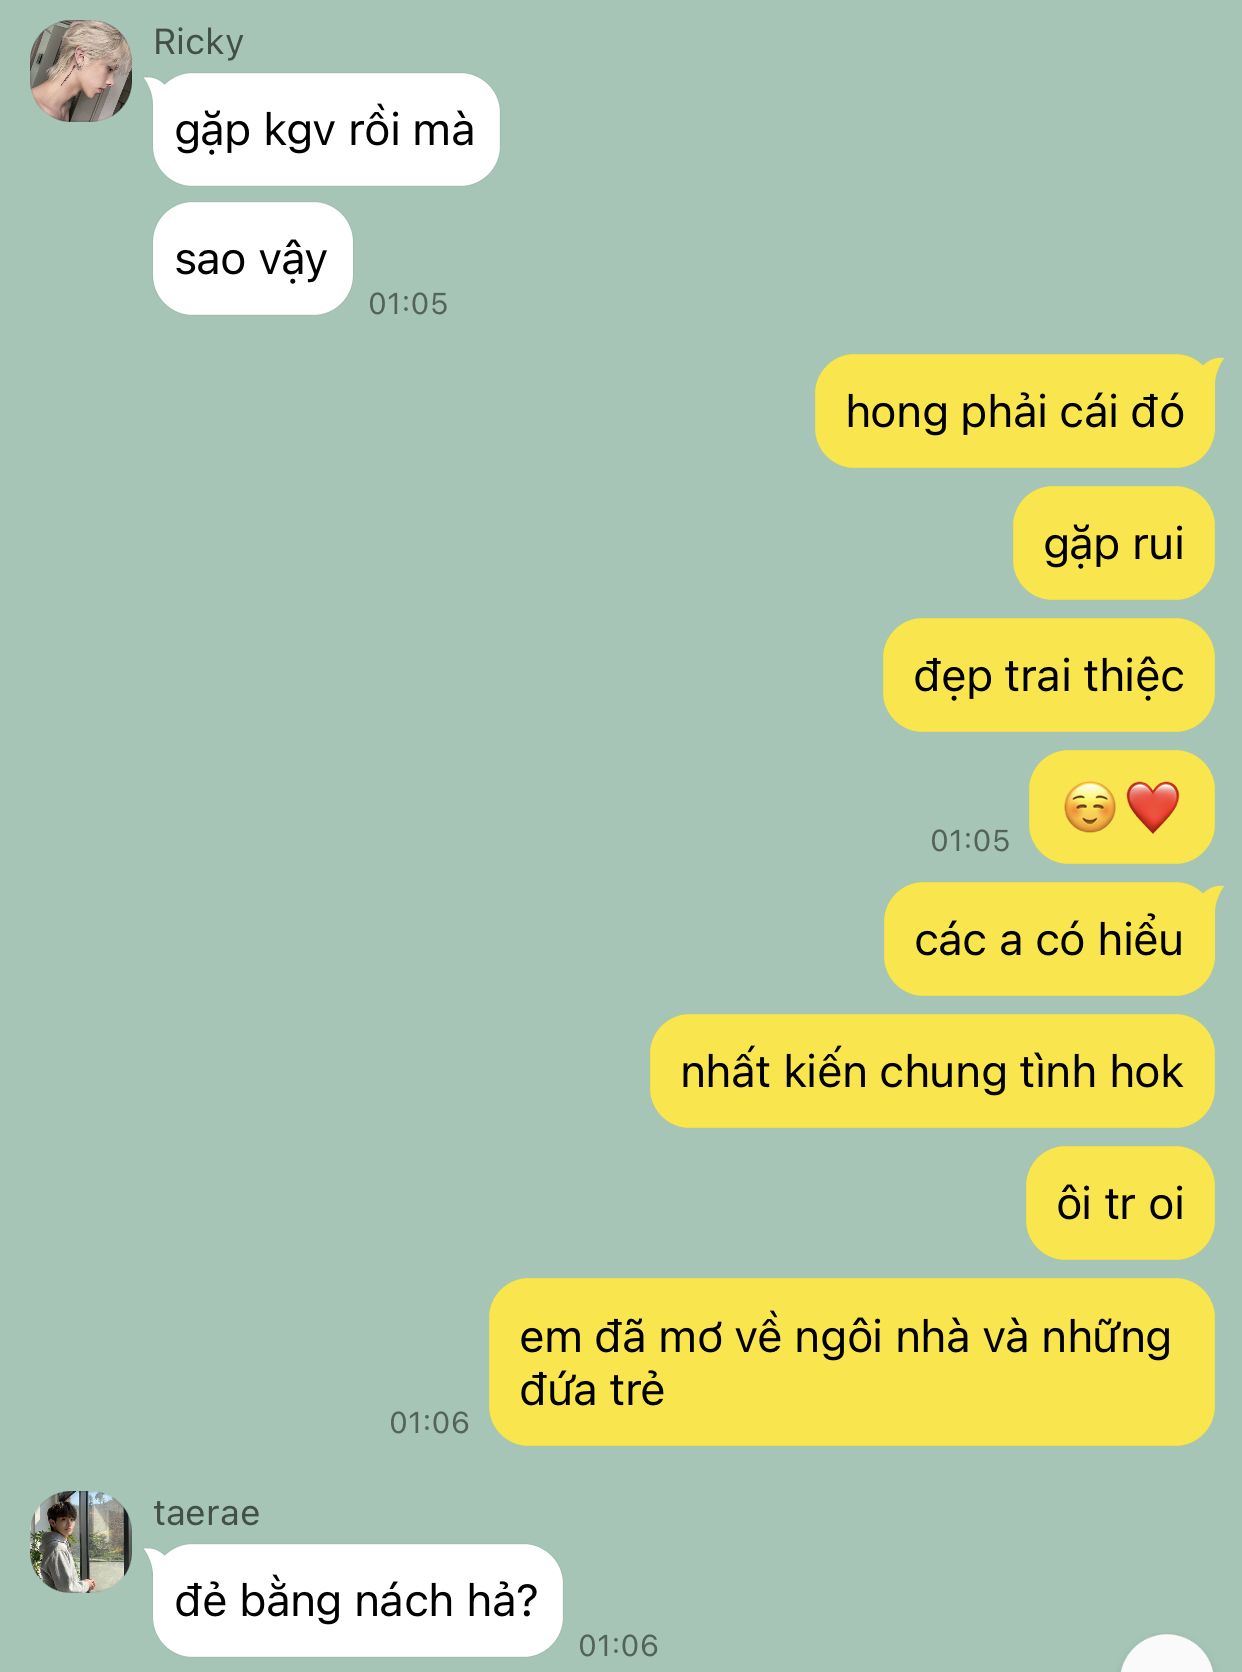Select the 'sao vậy' message bubble
The image size is (1242, 1672).
click(252, 259)
